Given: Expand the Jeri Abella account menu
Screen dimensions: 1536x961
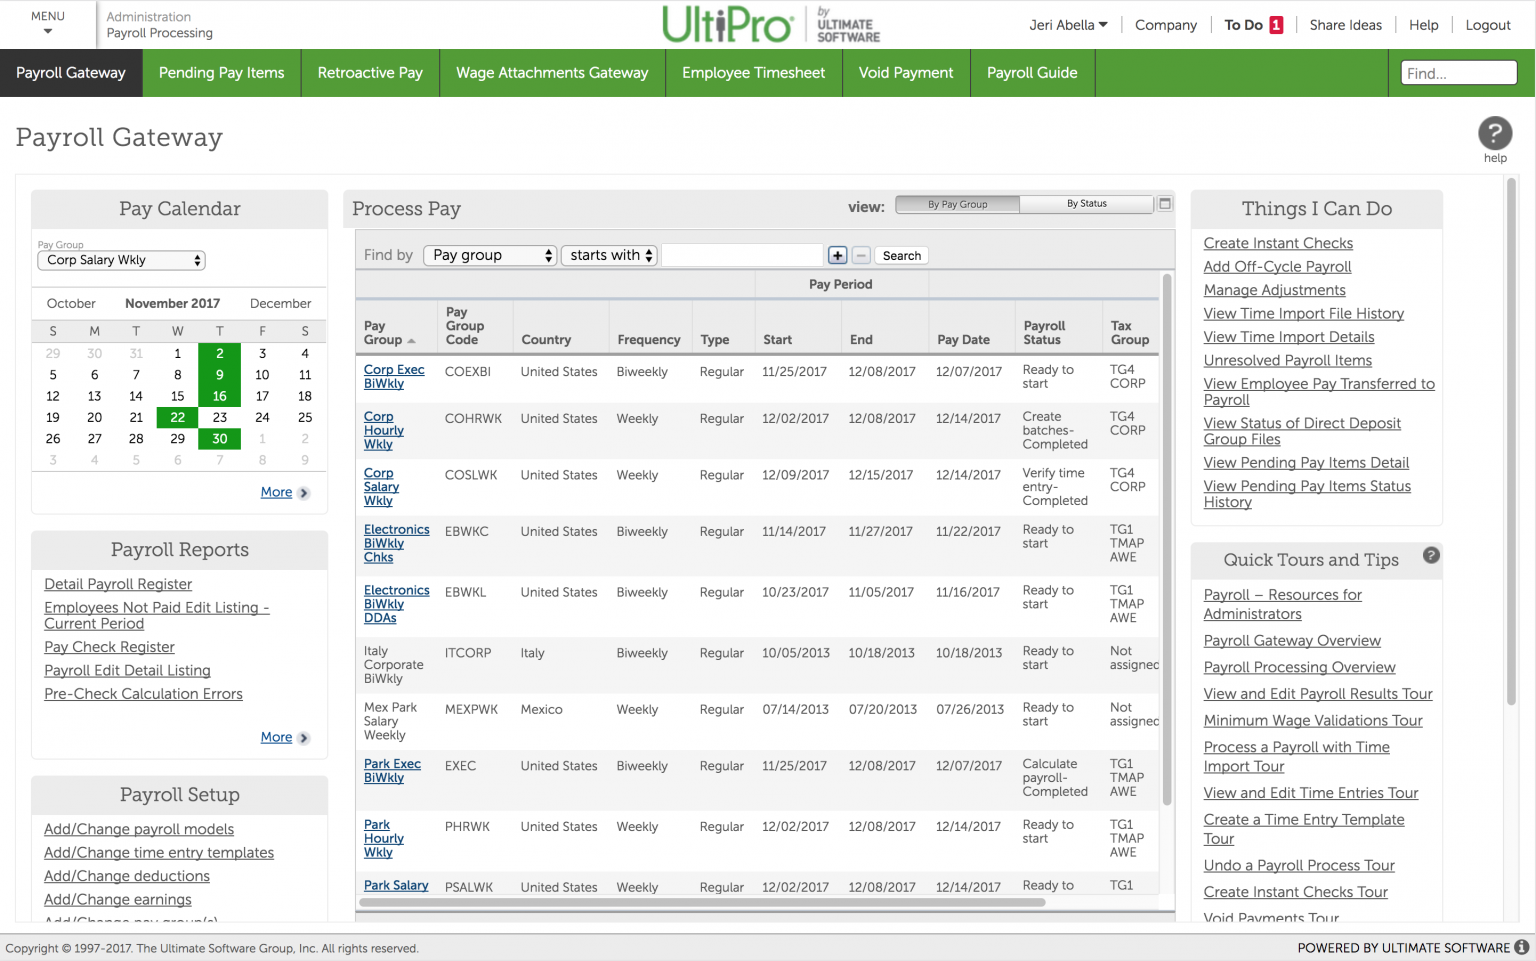Looking at the screenshot, I should (1067, 24).
